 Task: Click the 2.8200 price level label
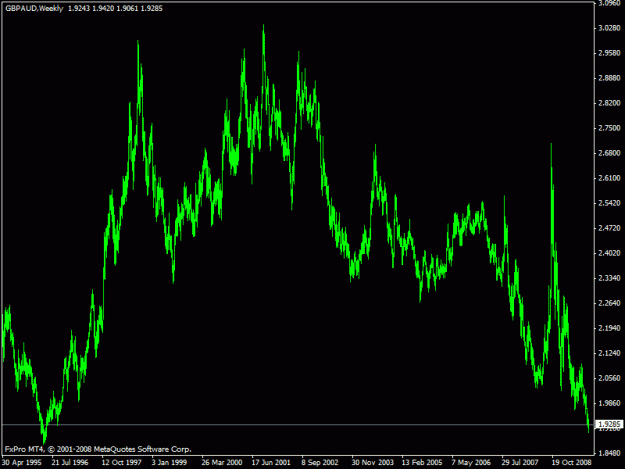pos(609,103)
